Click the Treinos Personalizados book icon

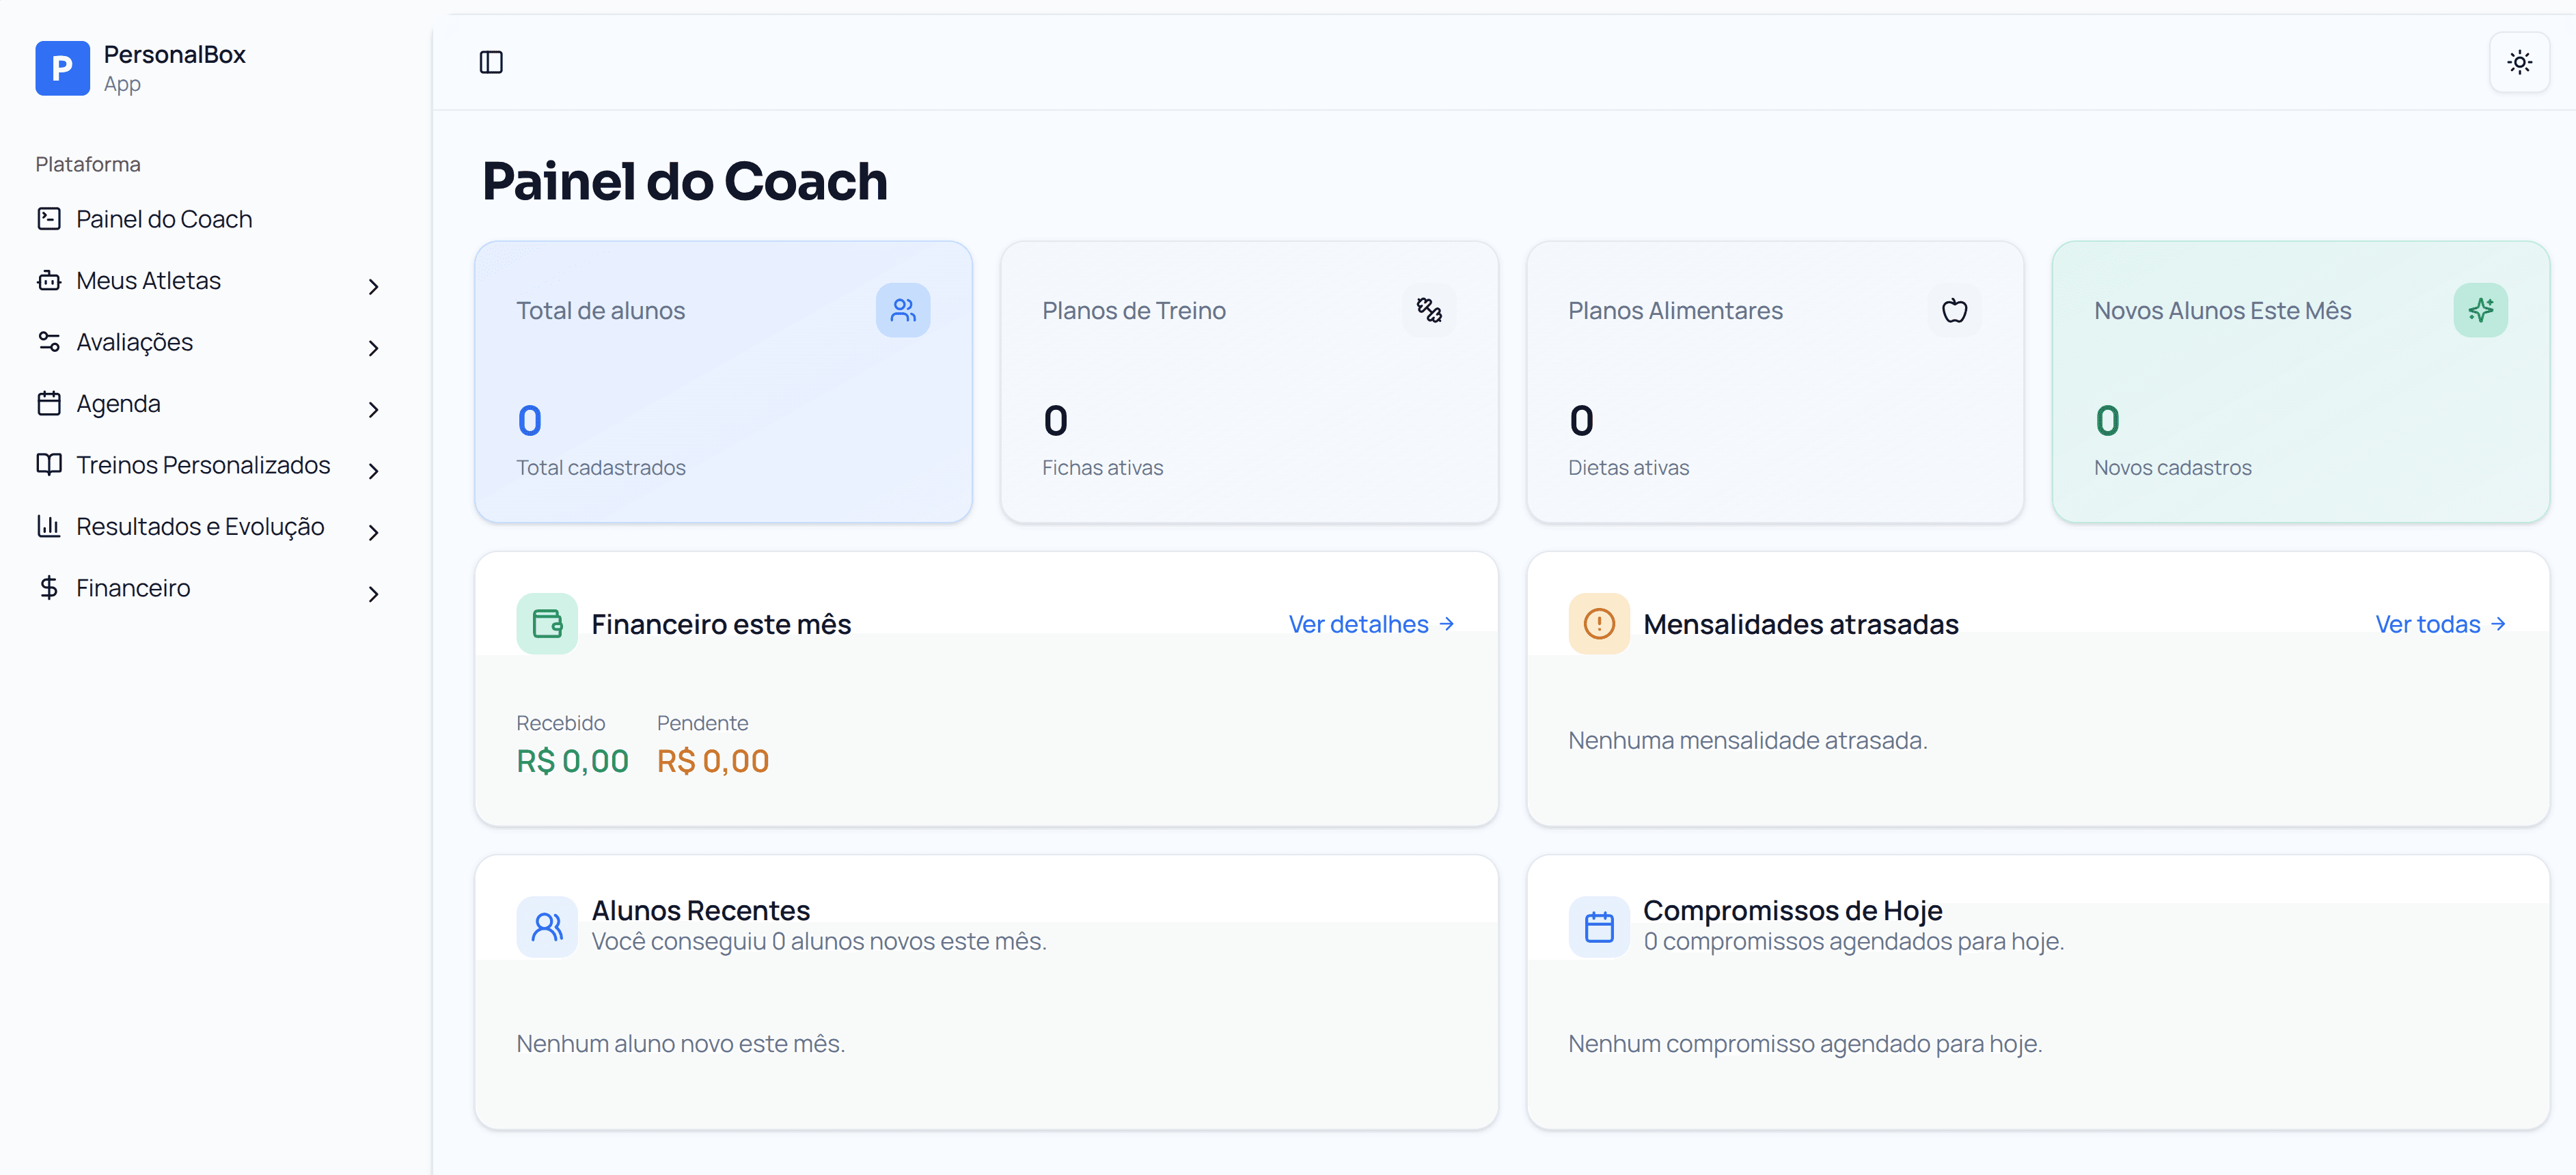click(49, 464)
